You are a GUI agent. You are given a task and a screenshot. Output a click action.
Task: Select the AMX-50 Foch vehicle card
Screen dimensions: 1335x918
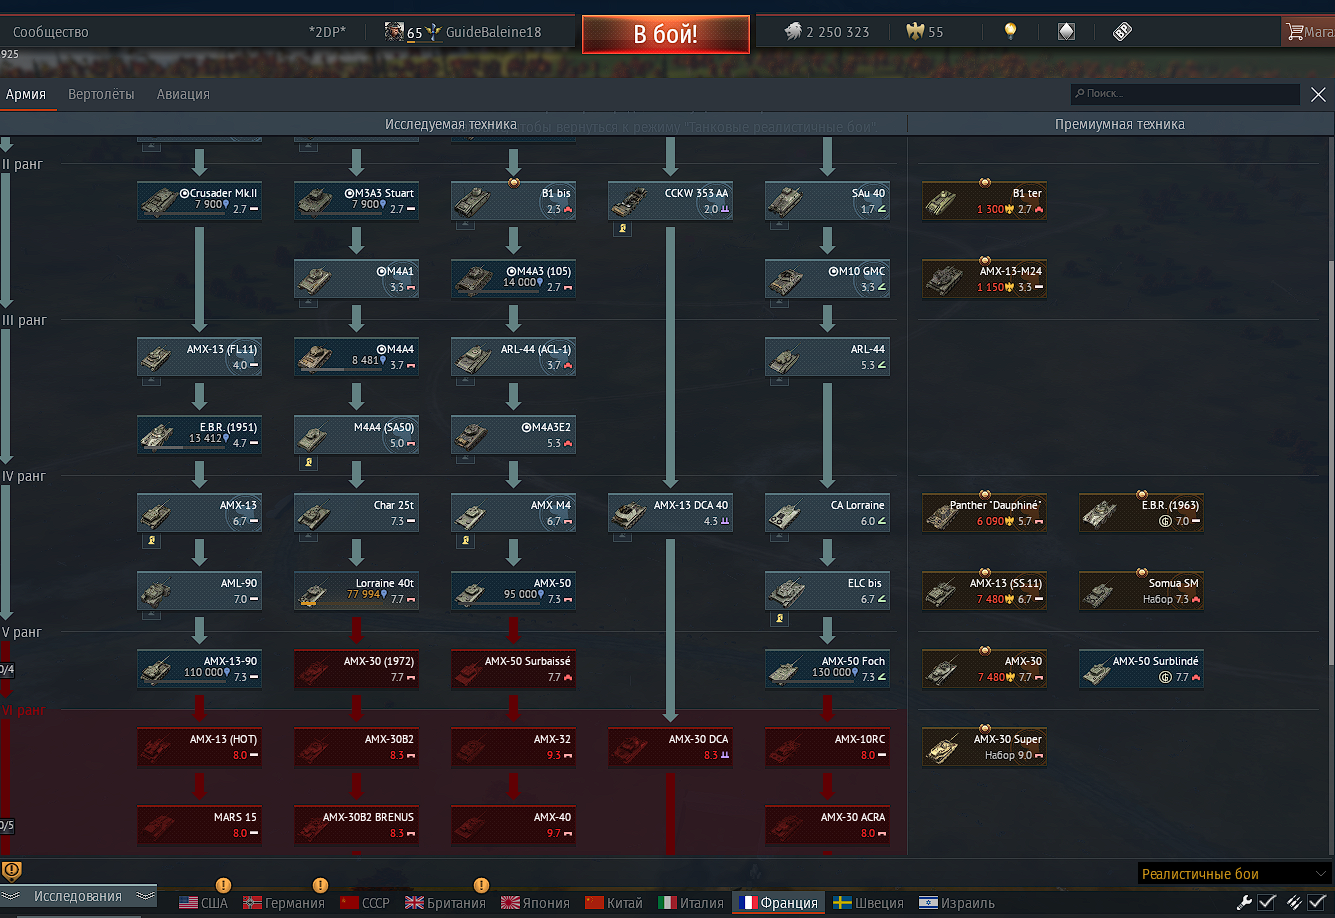tap(827, 669)
